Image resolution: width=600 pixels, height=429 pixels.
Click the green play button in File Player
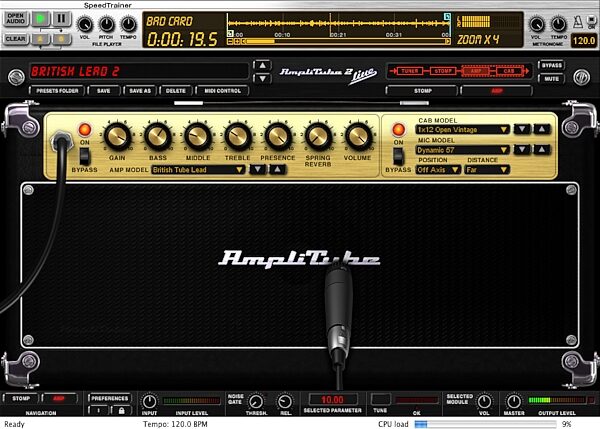click(x=41, y=18)
